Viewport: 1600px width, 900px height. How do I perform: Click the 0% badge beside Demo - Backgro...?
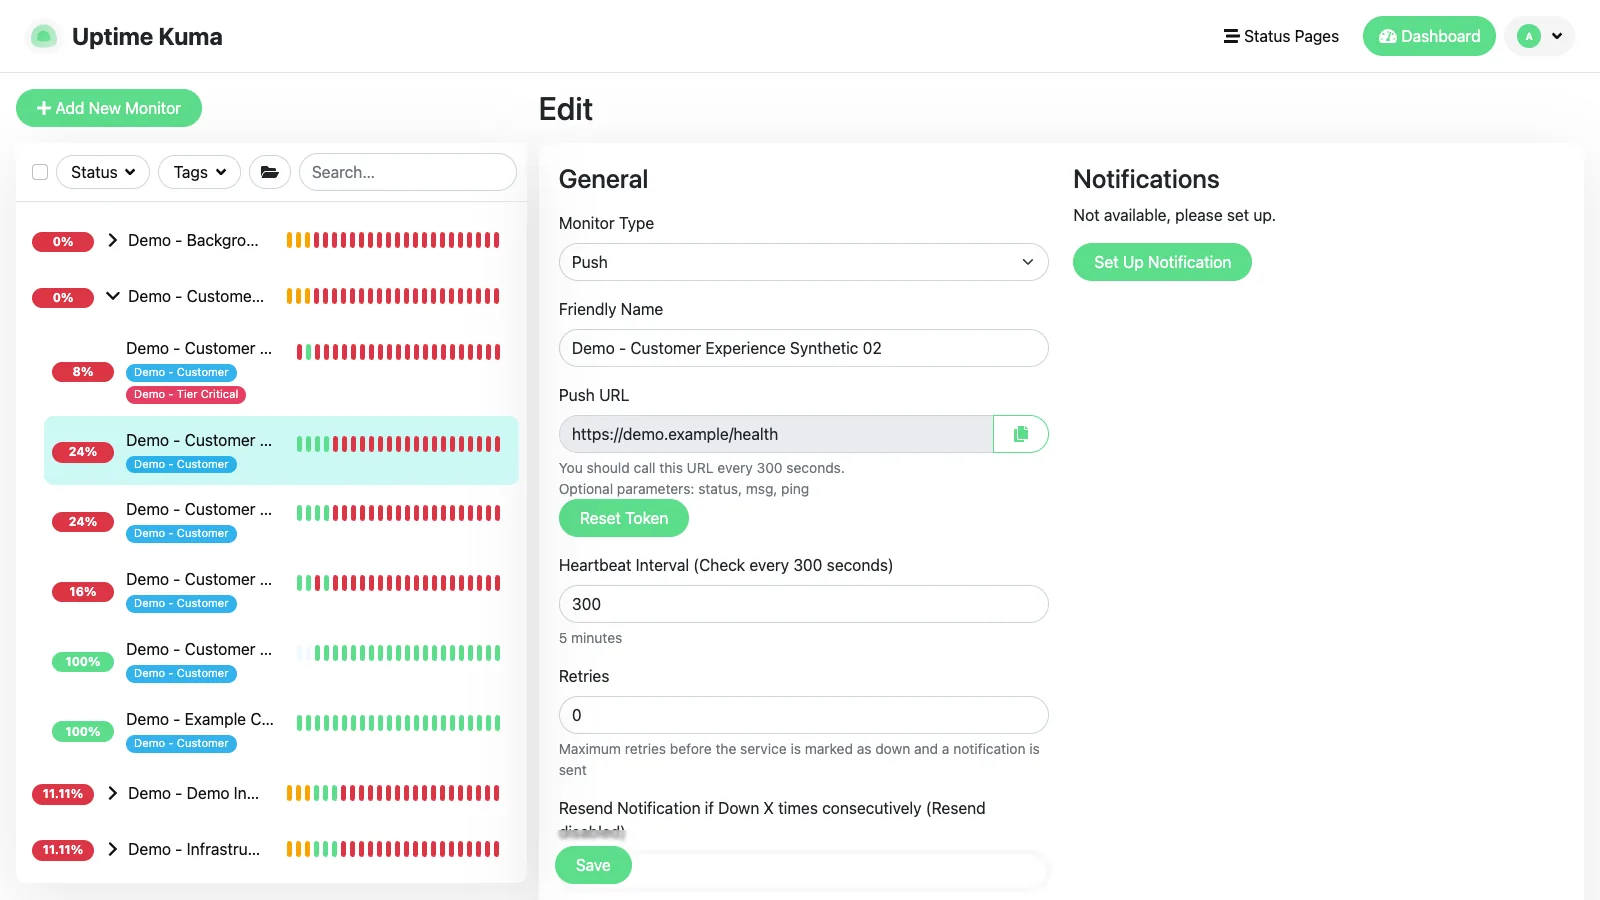[x=63, y=241]
